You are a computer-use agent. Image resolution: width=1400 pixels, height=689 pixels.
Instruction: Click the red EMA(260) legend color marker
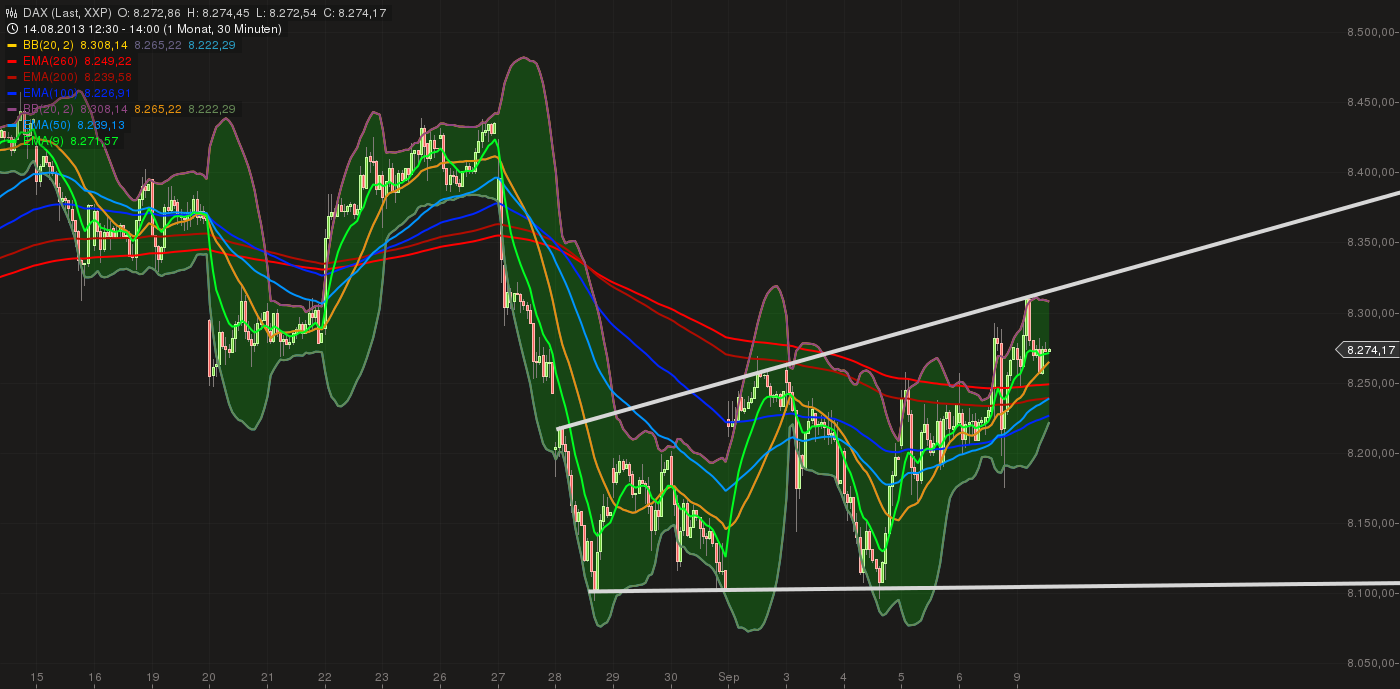pyautogui.click(x=12, y=61)
